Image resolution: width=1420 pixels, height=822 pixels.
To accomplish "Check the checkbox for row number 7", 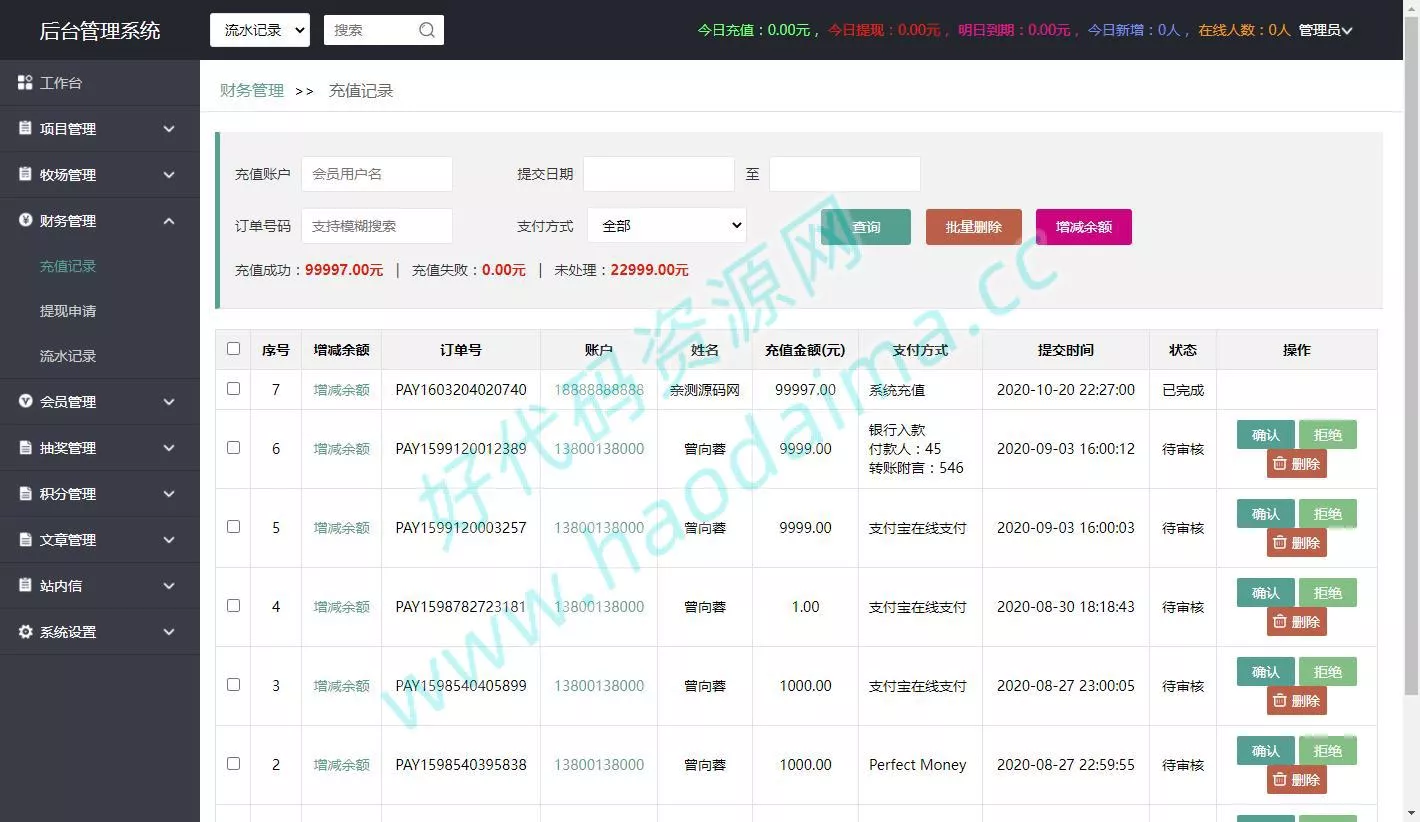I will [x=233, y=389].
